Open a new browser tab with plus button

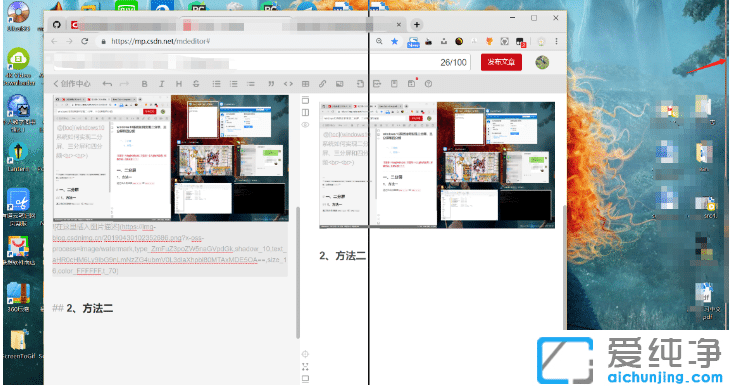[417, 24]
